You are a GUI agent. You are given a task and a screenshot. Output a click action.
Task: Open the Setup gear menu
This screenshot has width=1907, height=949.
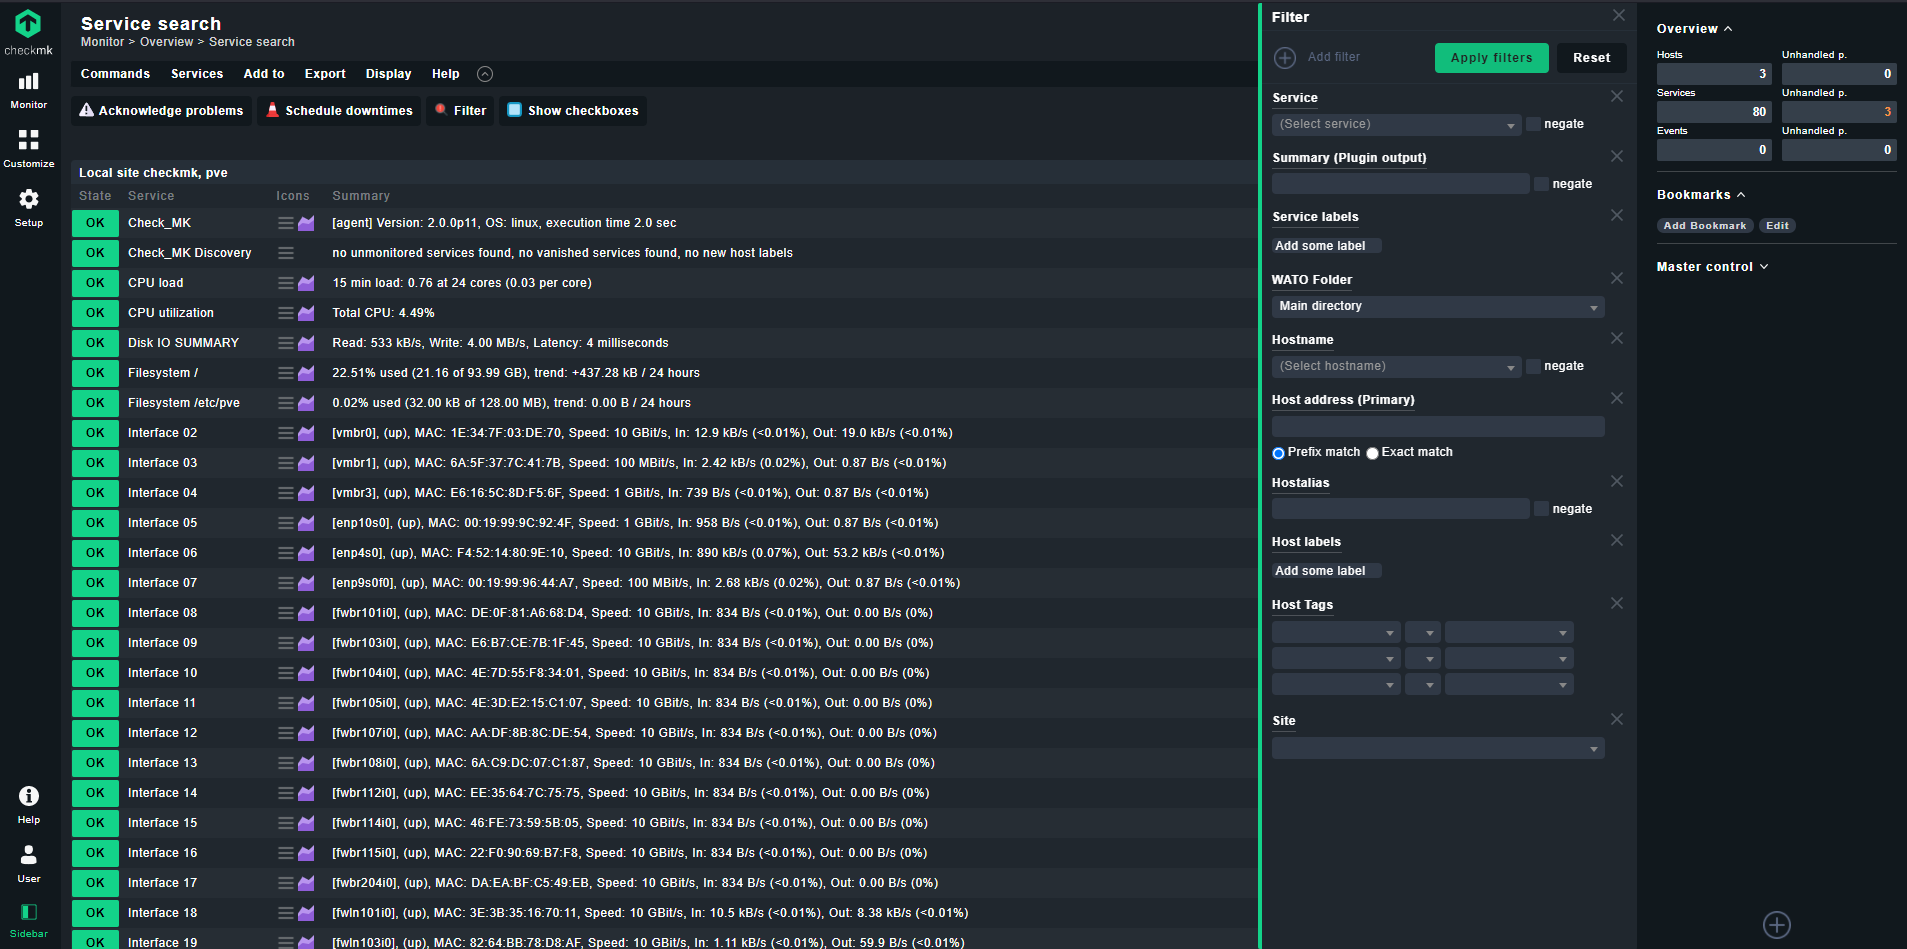[x=29, y=208]
